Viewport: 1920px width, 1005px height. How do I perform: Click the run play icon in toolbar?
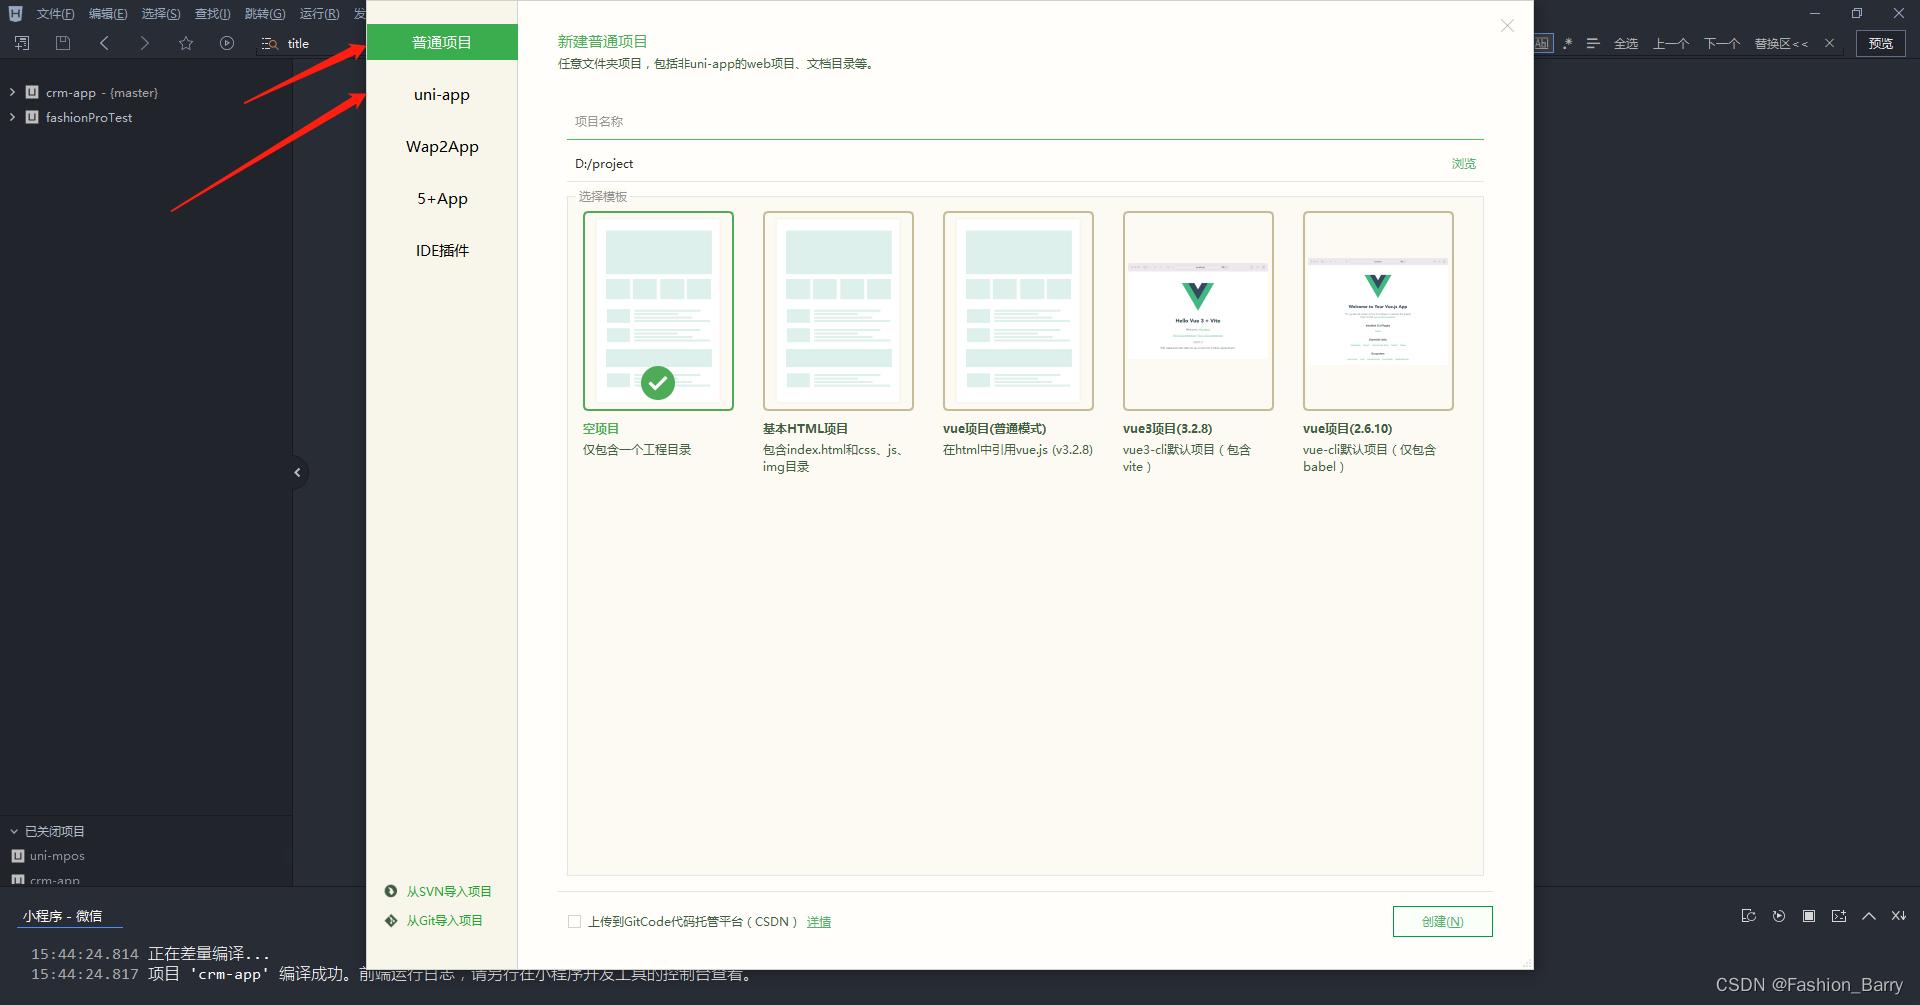[x=227, y=43]
